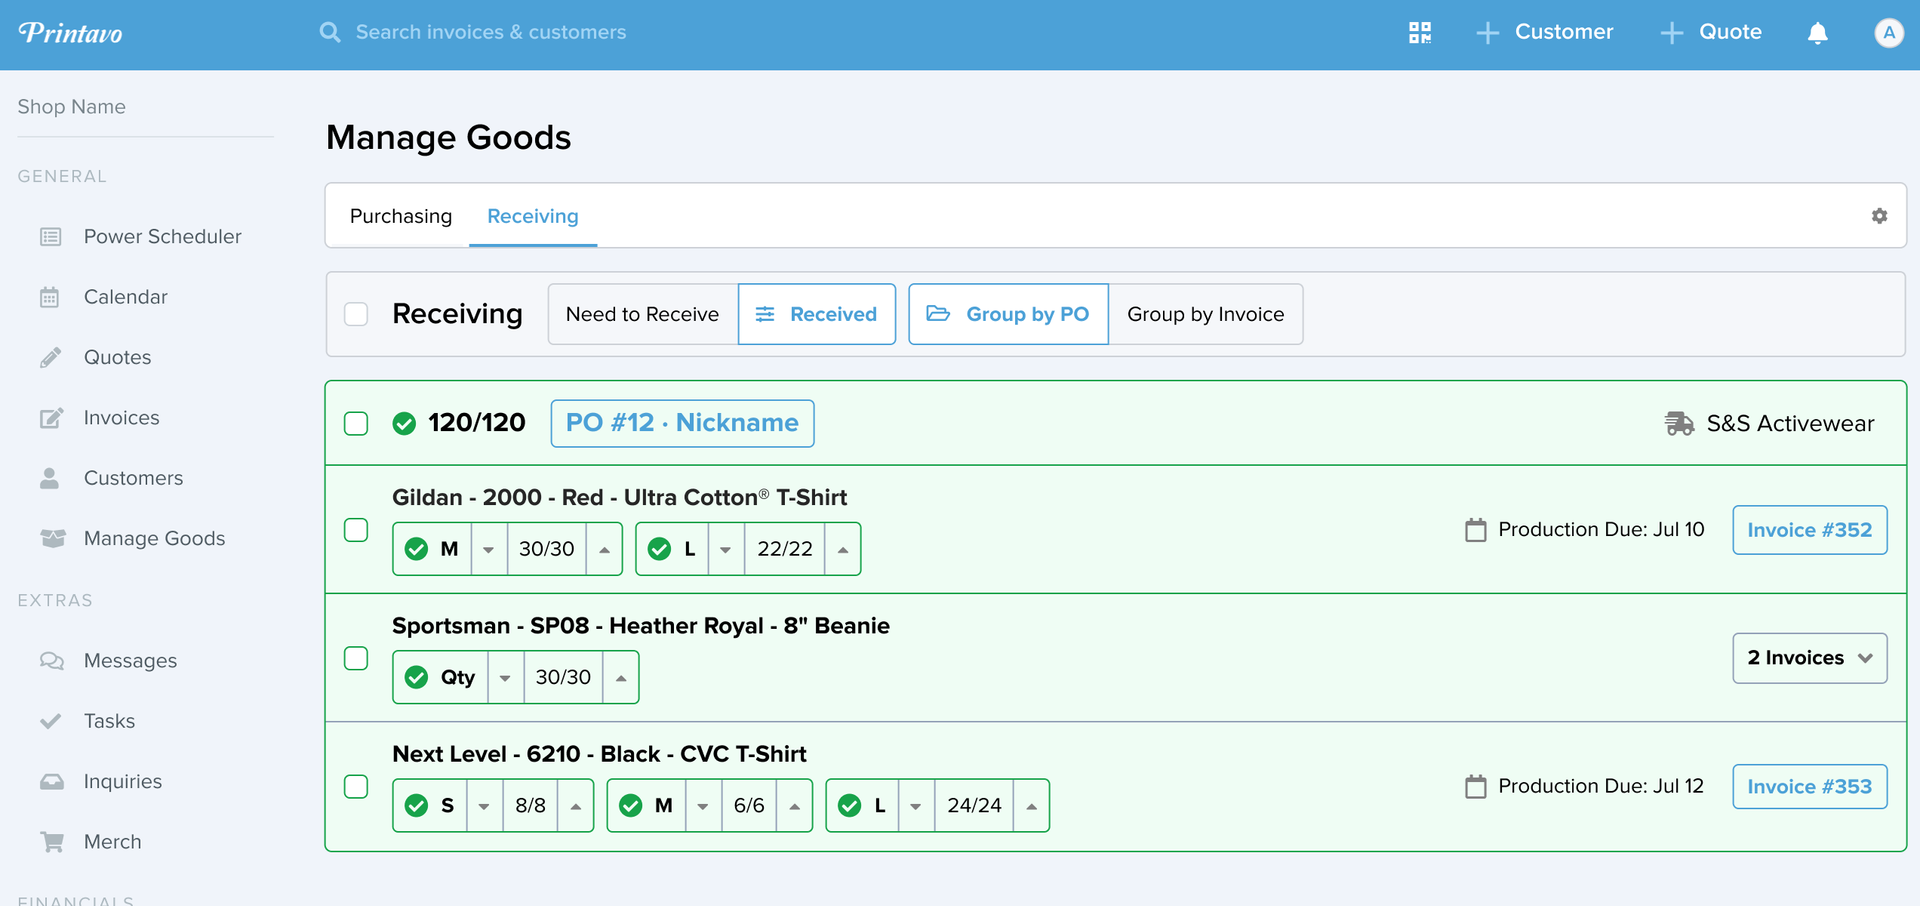Click the 24/24 quantity for Next Level L

[x=975, y=805]
